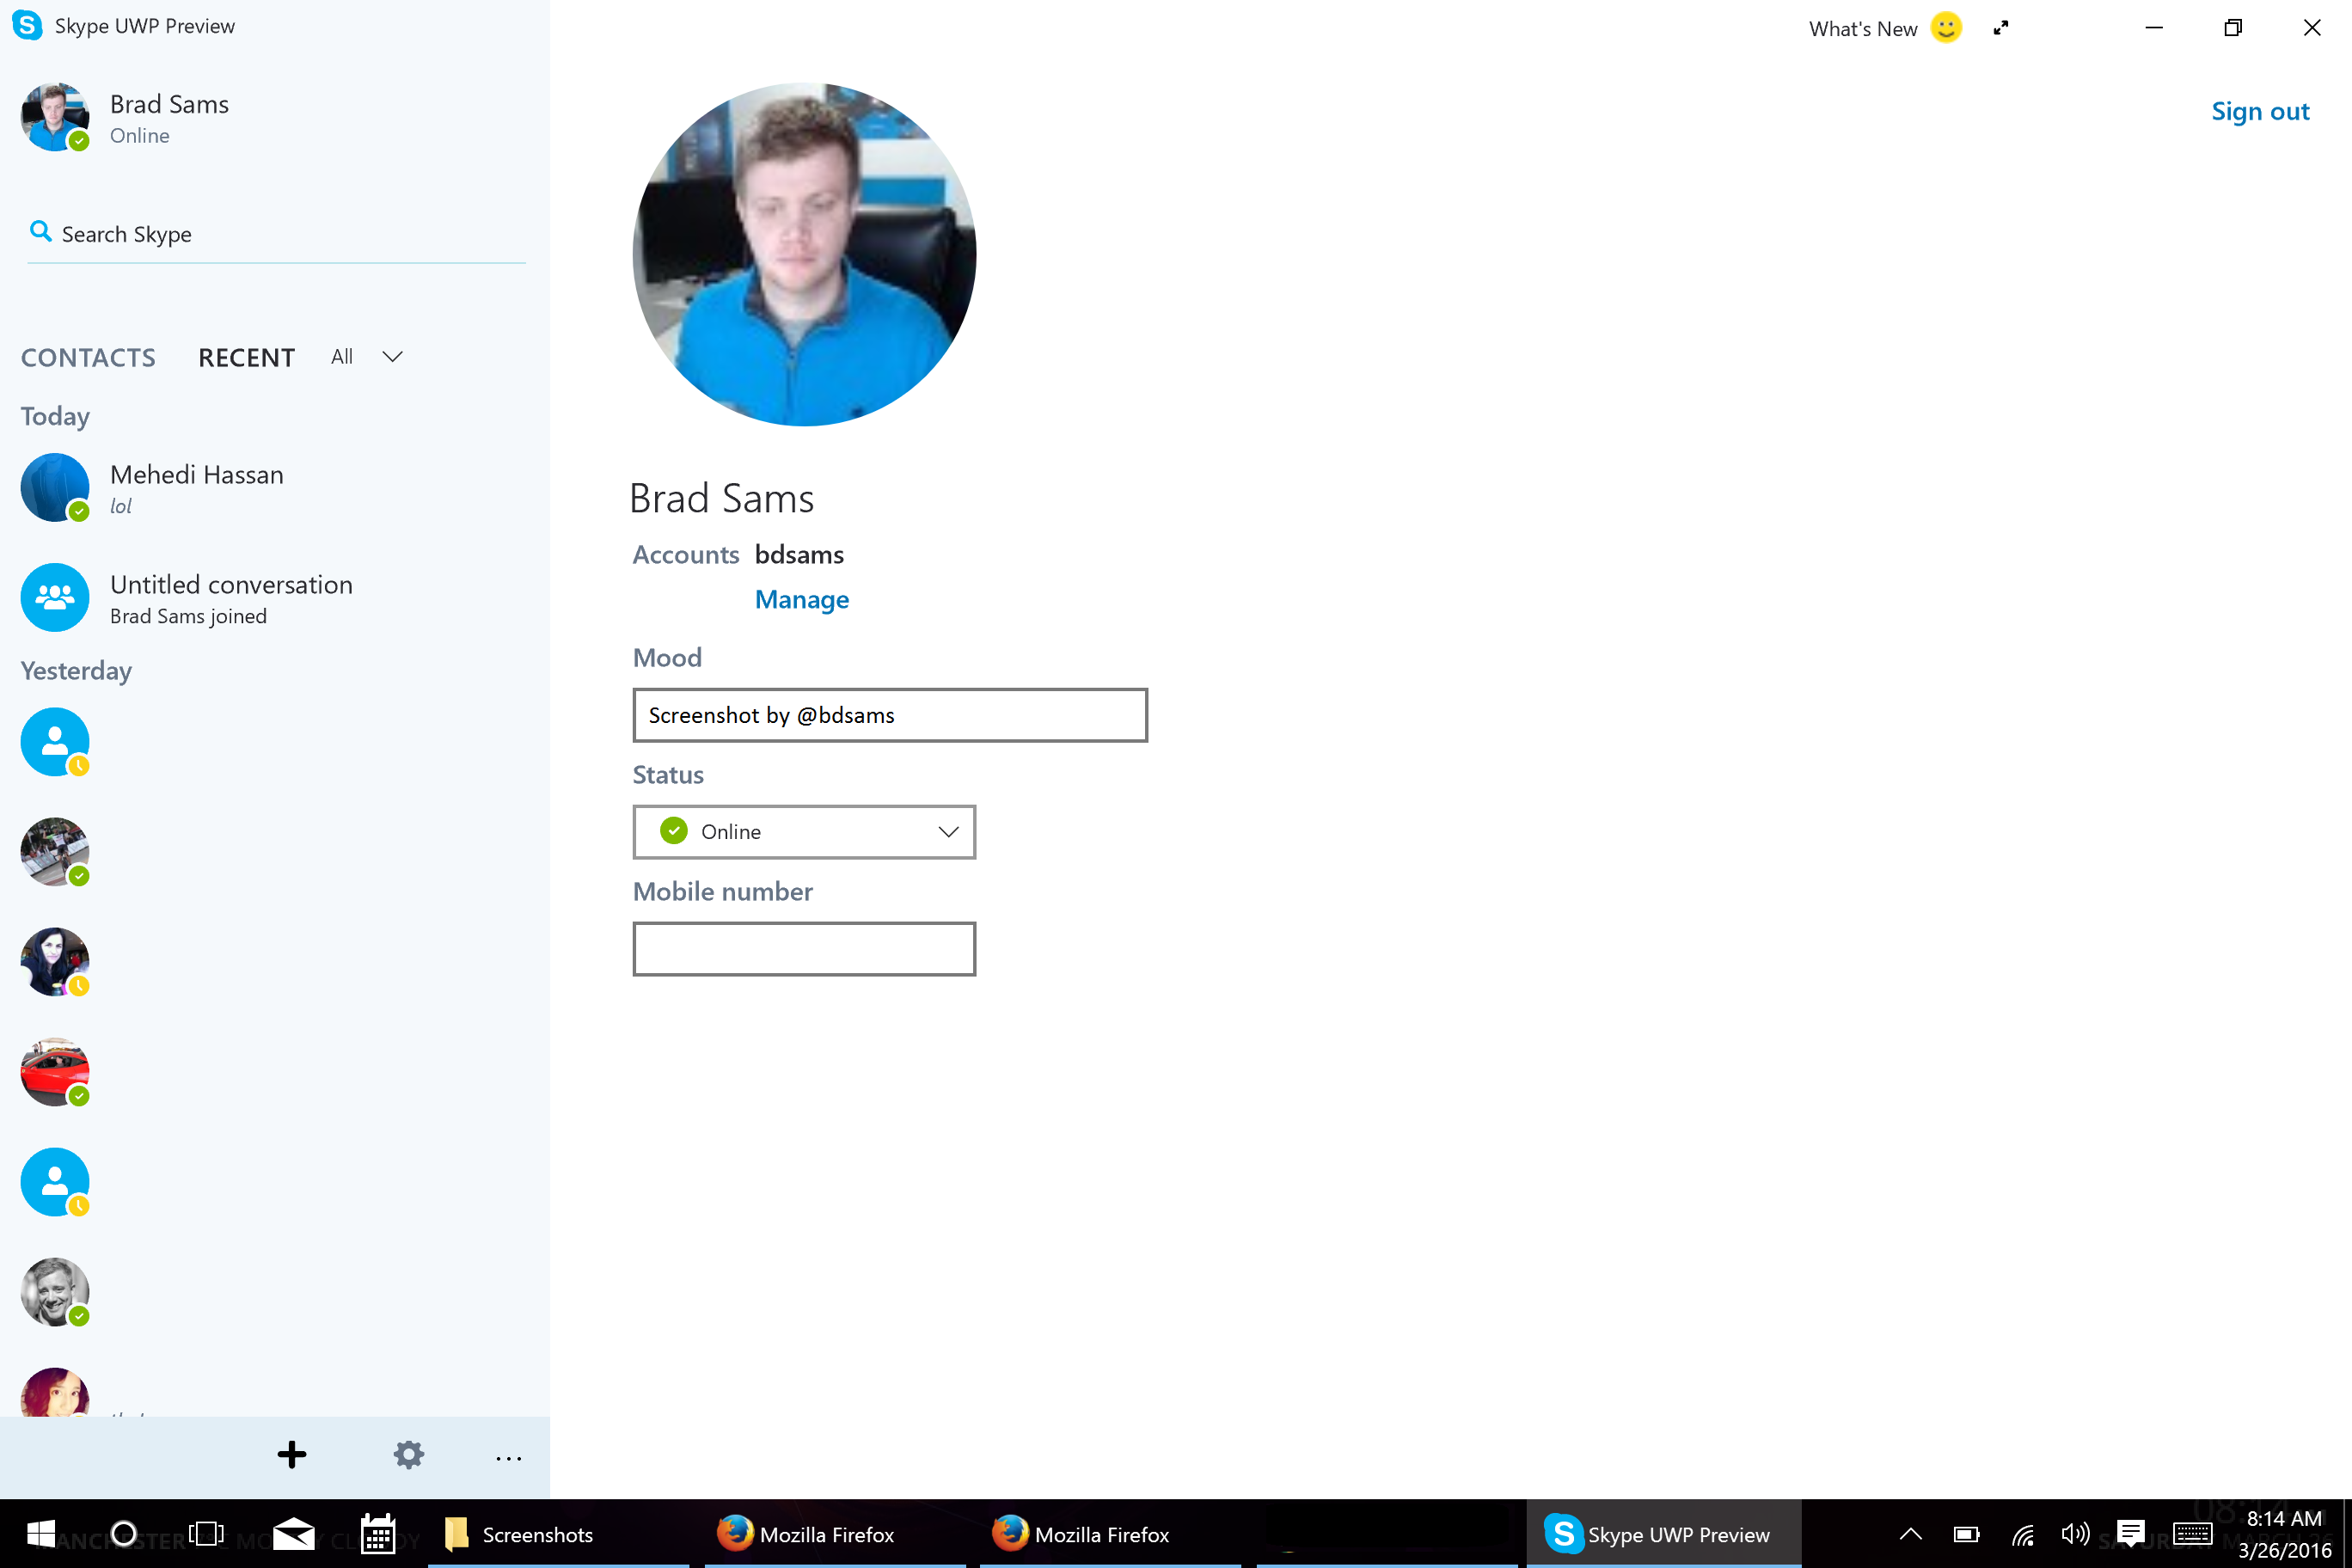2352x1568 pixels.
Task: Expand the All filter chevron
Action: click(x=392, y=357)
